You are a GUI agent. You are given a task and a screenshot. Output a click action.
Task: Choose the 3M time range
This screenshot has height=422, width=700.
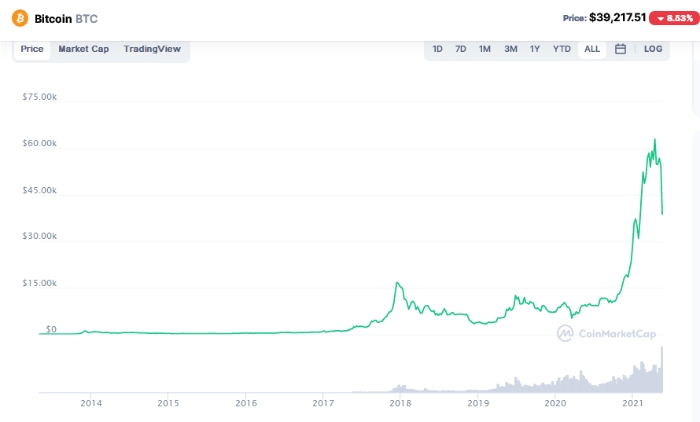pos(510,49)
